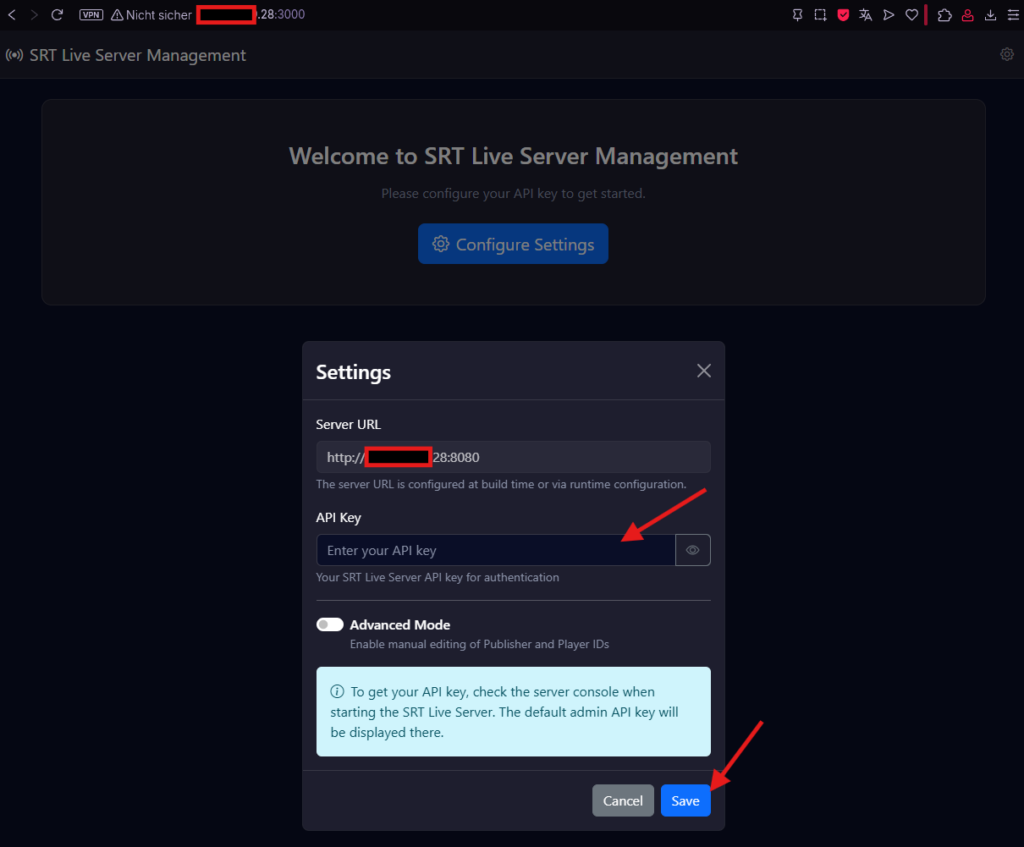1024x847 pixels.
Task: Click the browser reload icon
Action: point(57,15)
